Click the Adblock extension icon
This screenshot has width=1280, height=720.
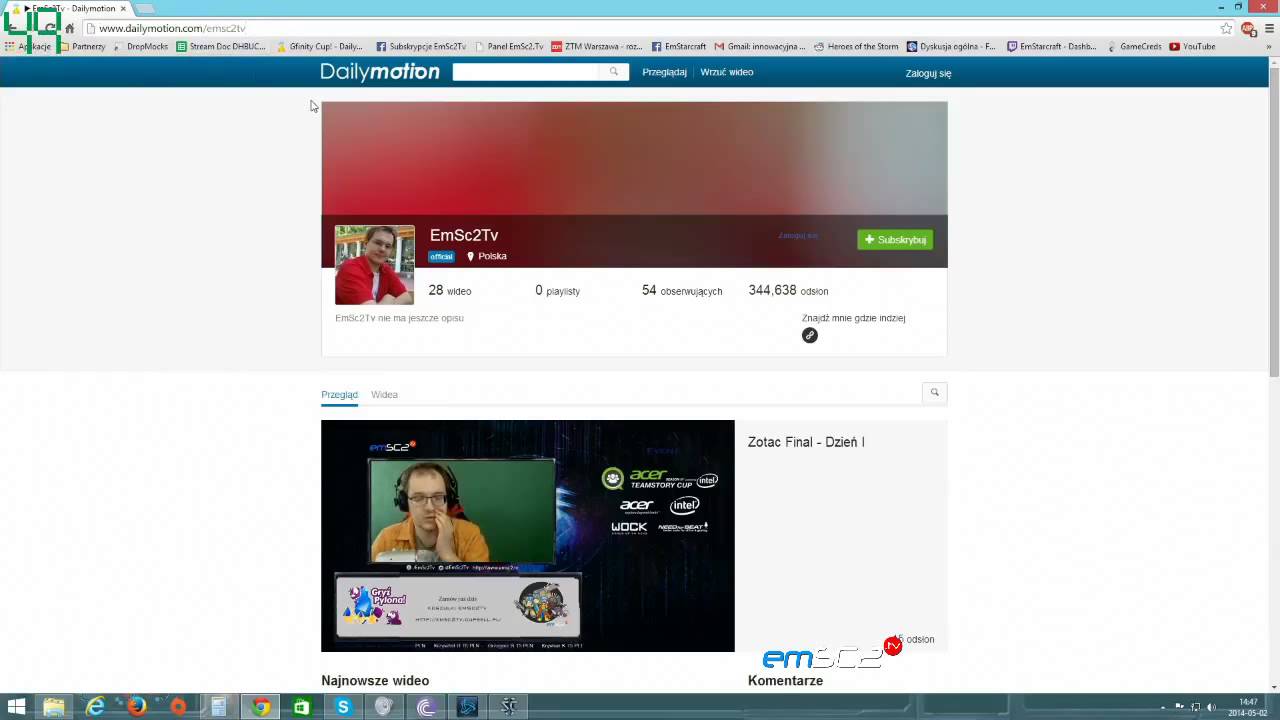1248,28
